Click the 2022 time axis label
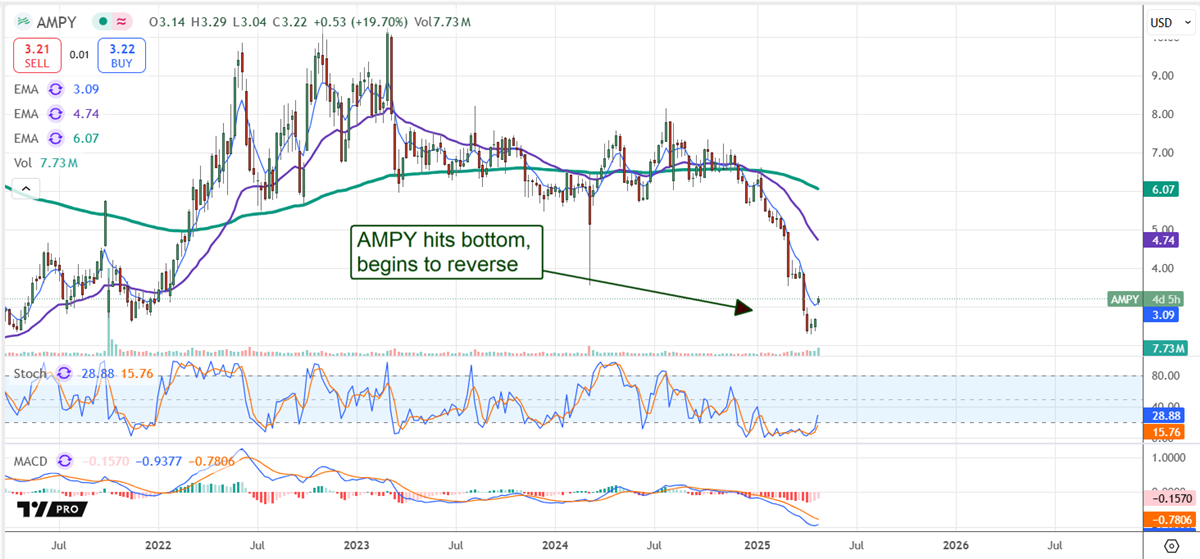The image size is (1200, 559). [x=157, y=545]
